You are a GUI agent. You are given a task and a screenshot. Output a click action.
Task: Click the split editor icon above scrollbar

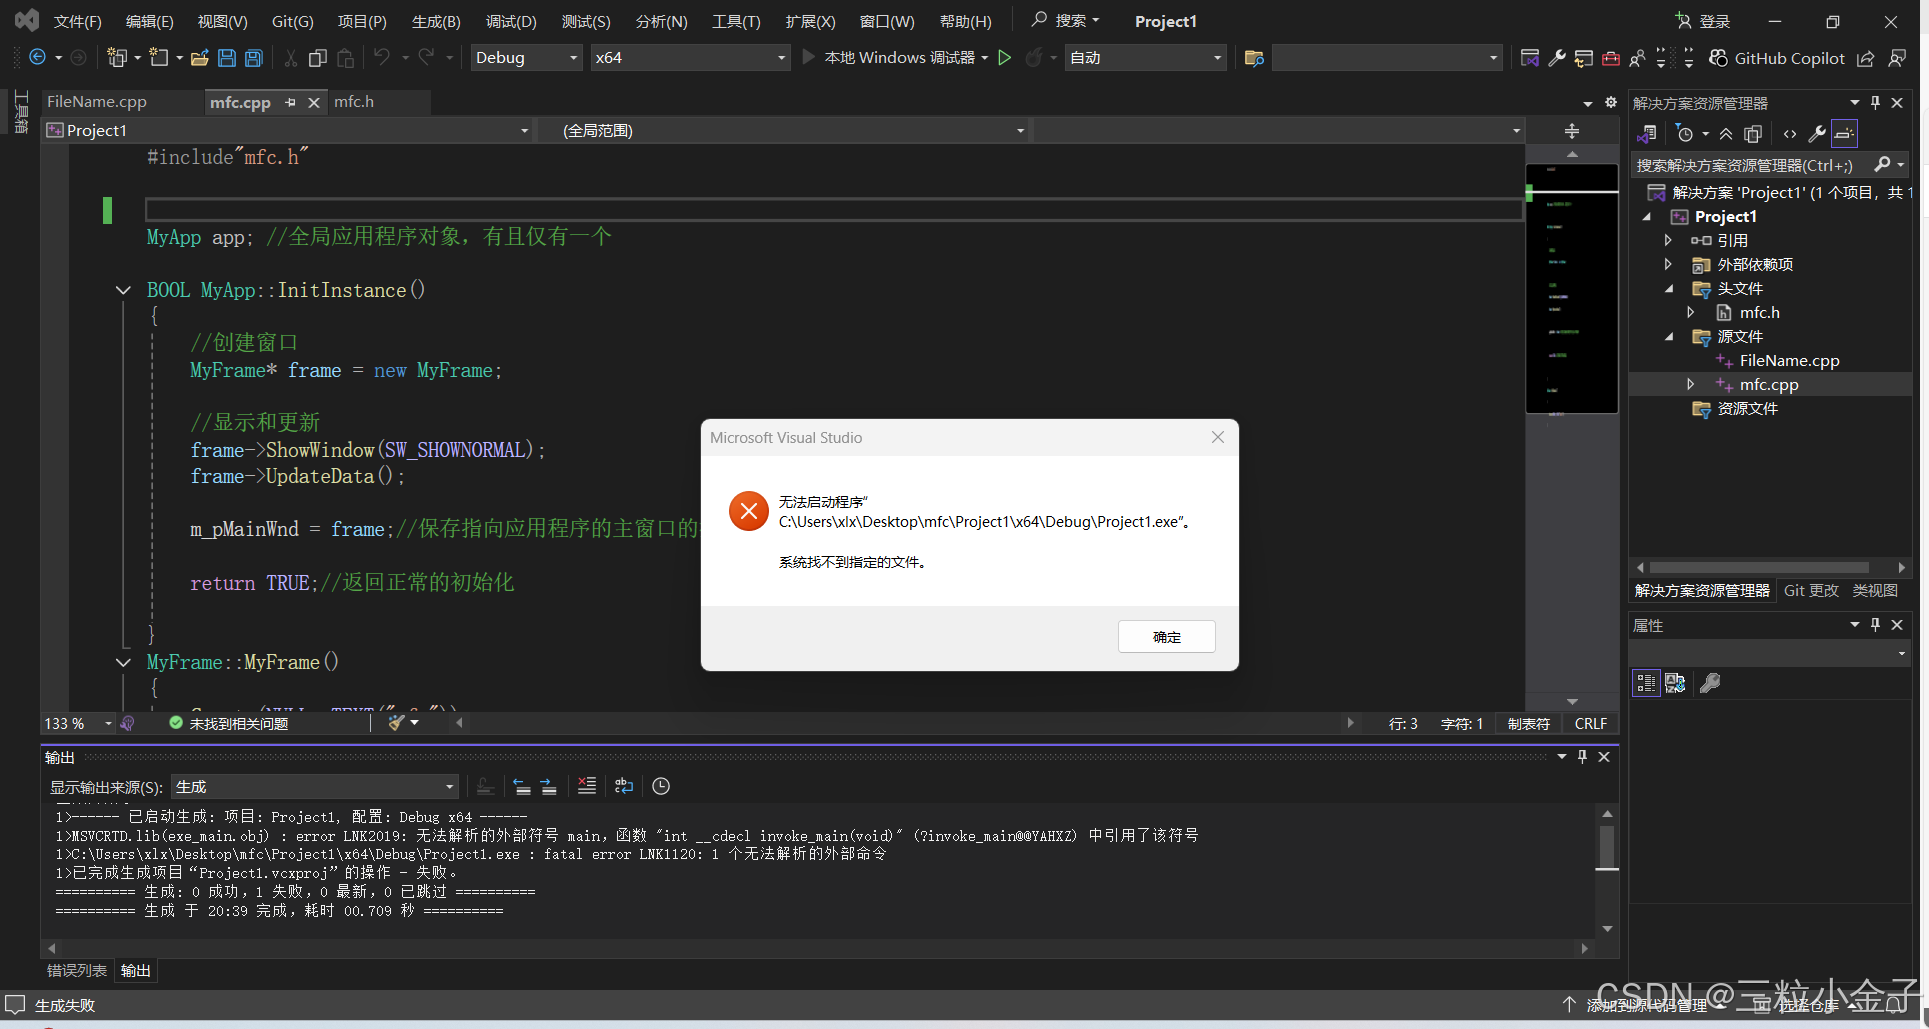tap(1572, 131)
